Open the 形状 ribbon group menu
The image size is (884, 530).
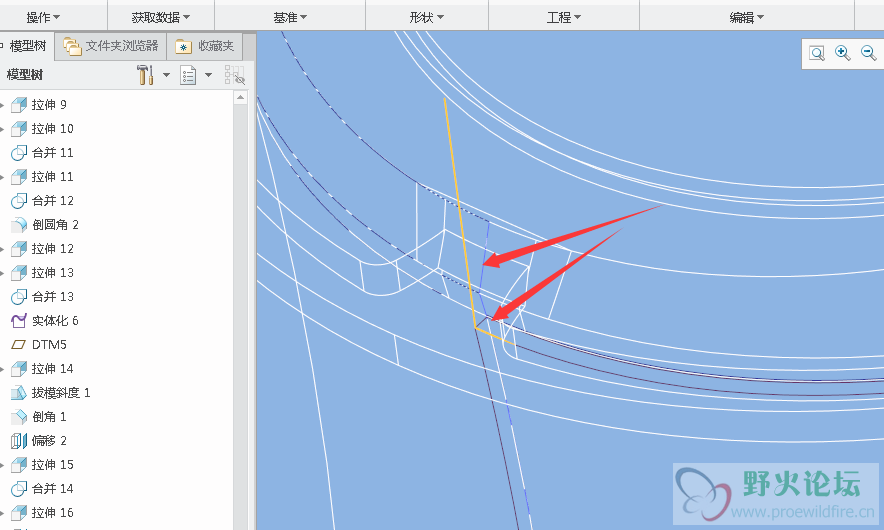[x=427, y=17]
